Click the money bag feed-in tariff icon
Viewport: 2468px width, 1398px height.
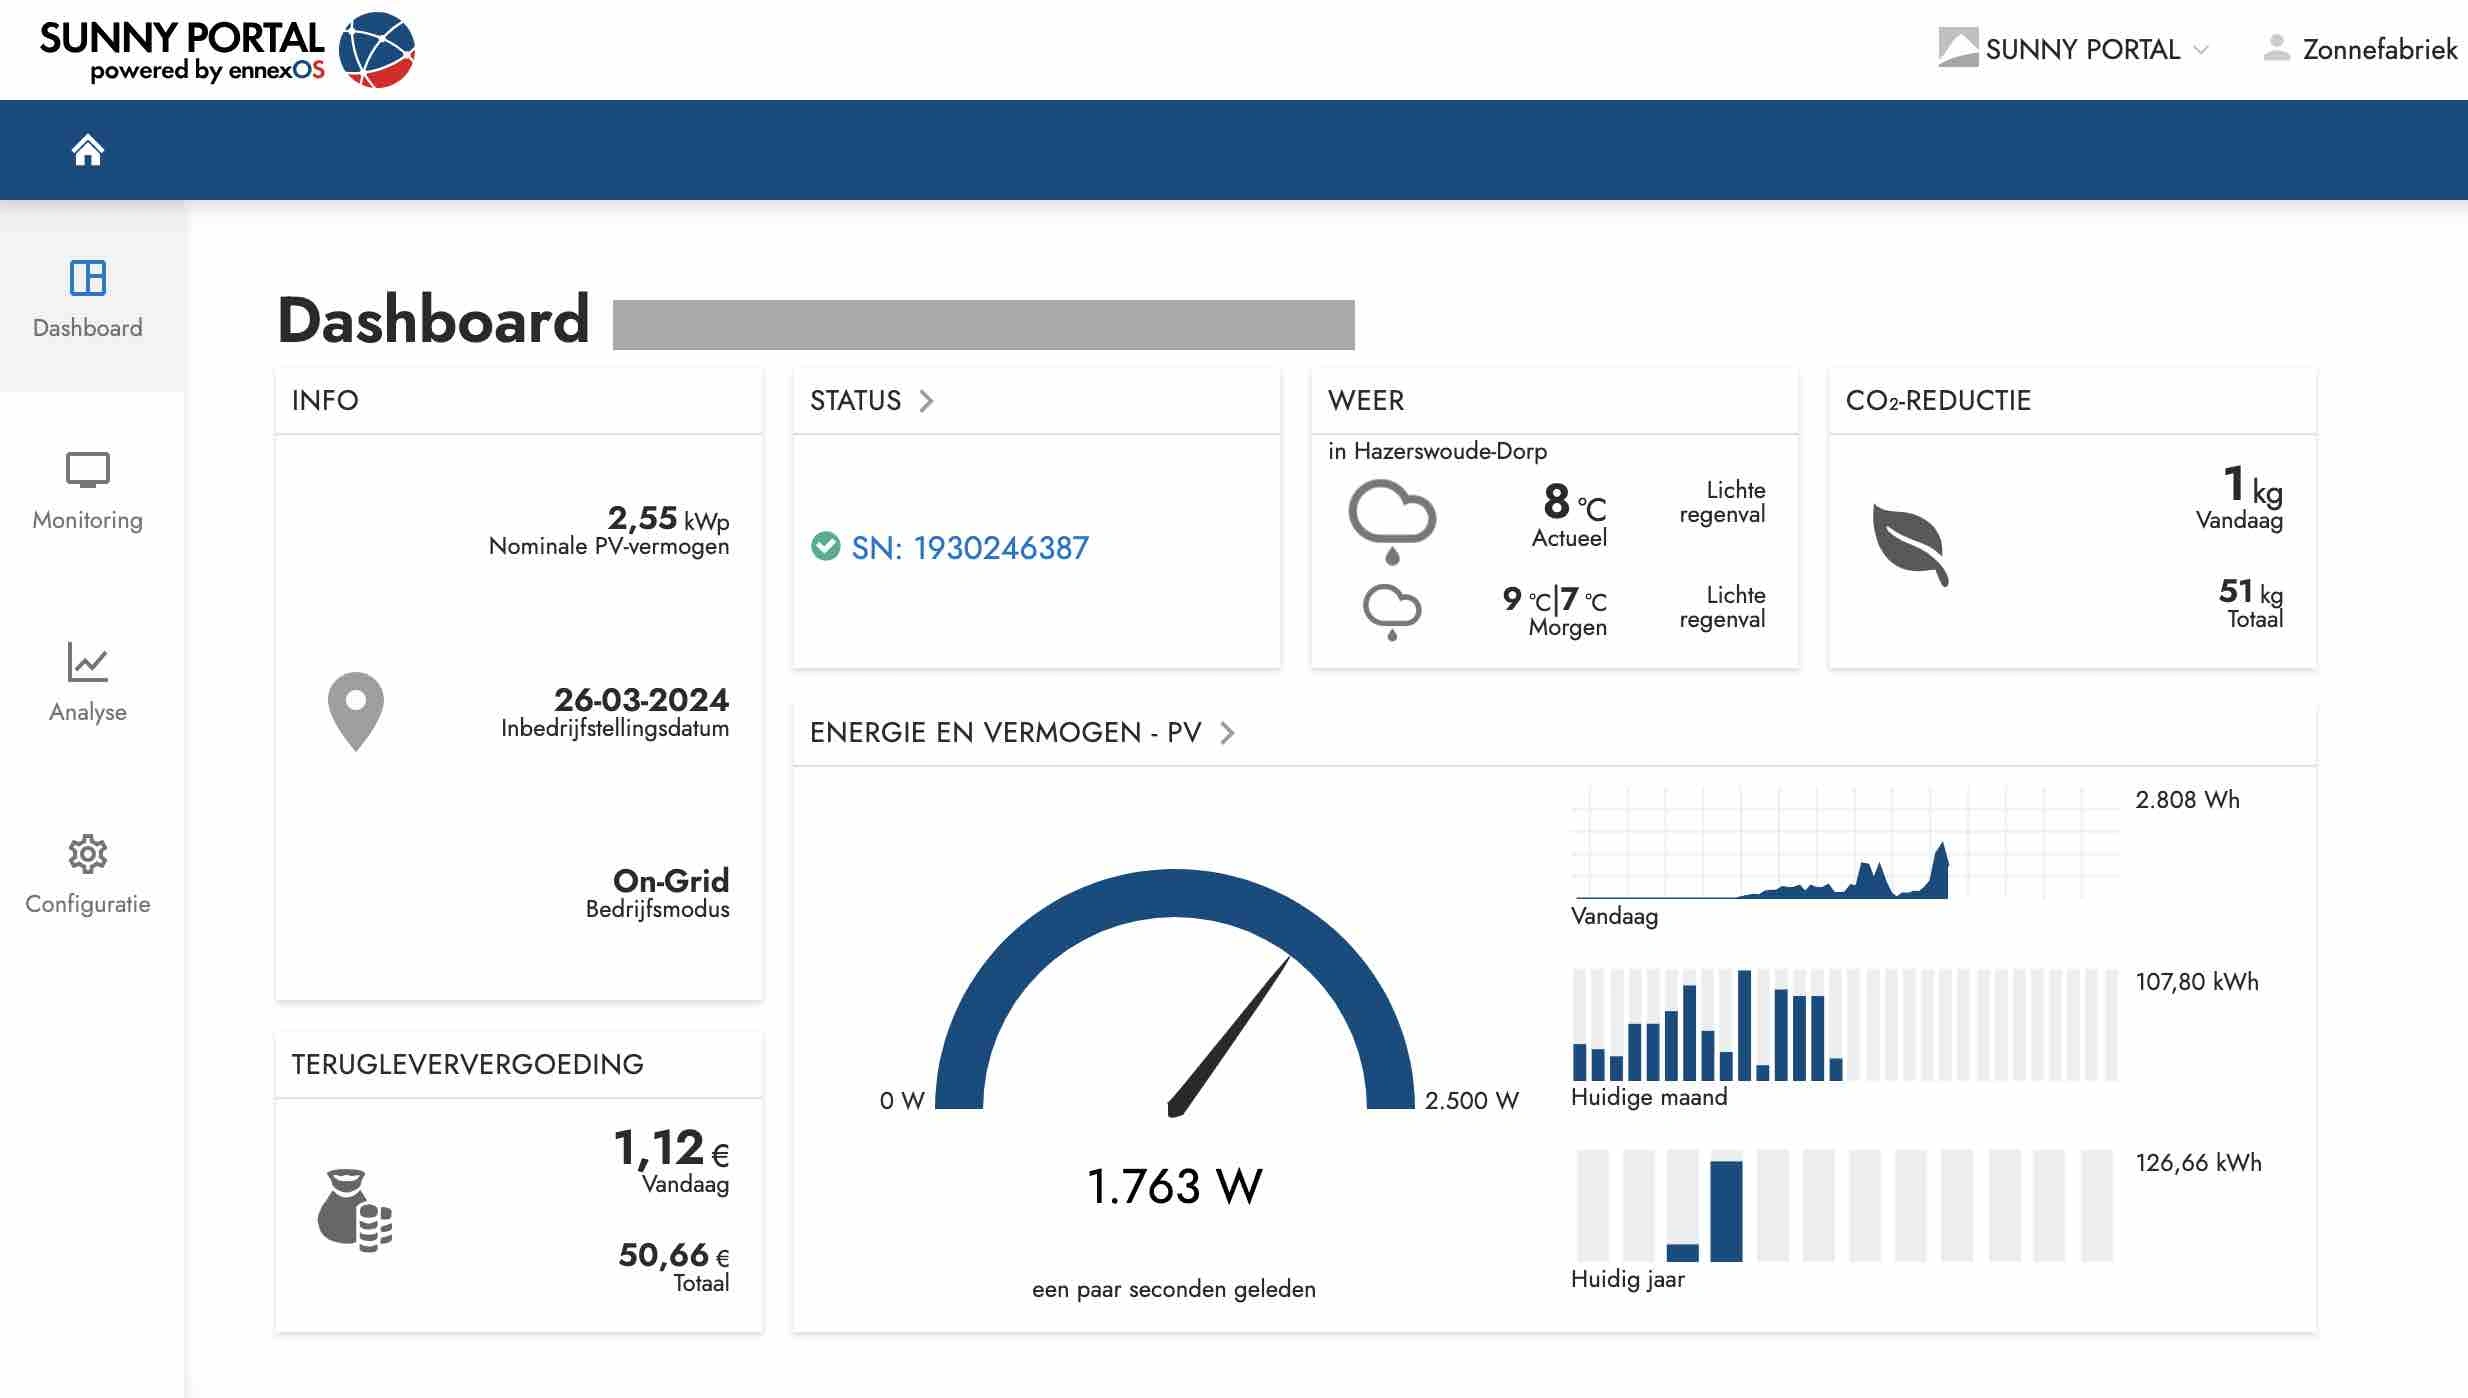pos(354,1210)
